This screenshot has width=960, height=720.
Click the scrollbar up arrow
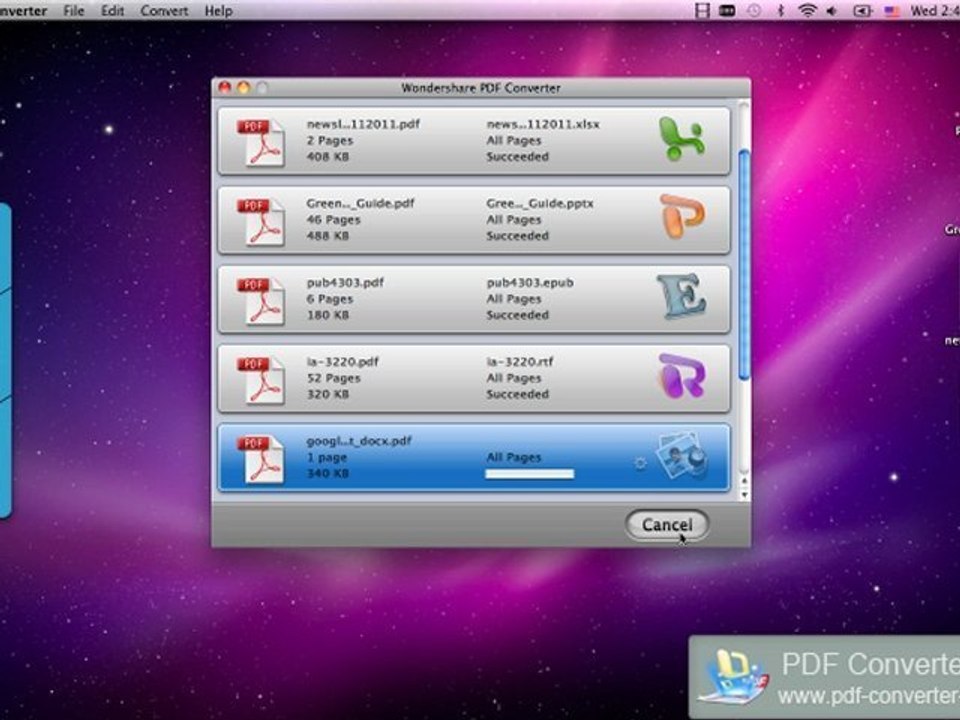(744, 482)
